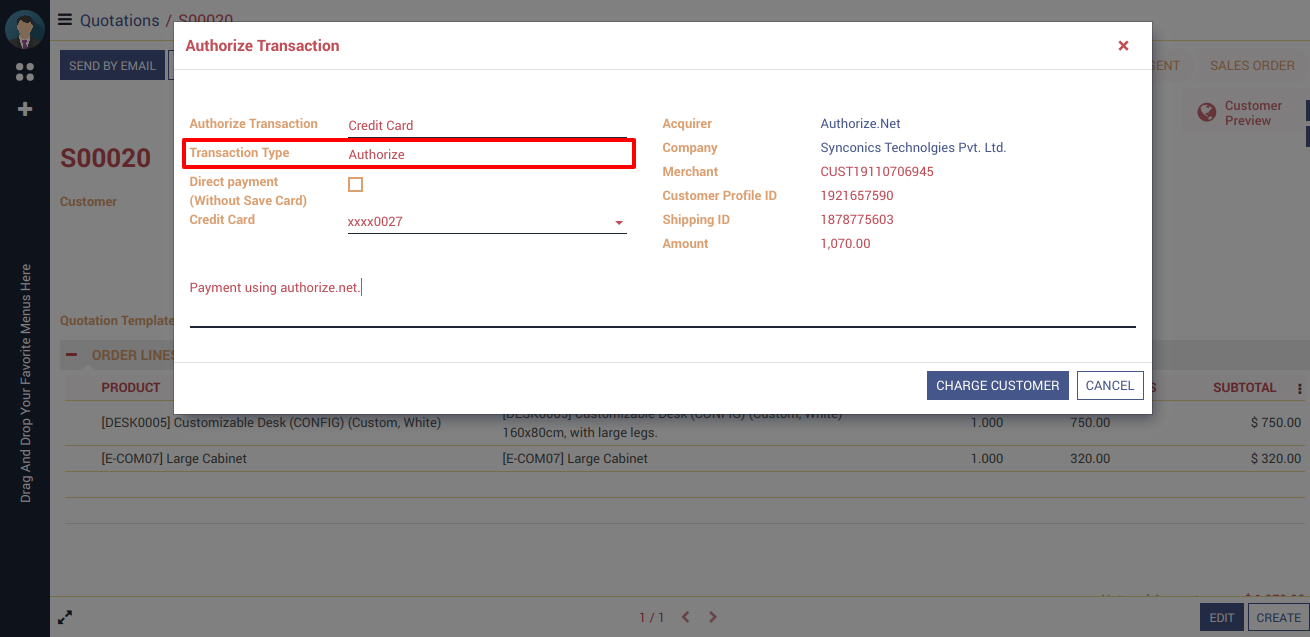Open Quotations breadcrumb link

coord(119,20)
